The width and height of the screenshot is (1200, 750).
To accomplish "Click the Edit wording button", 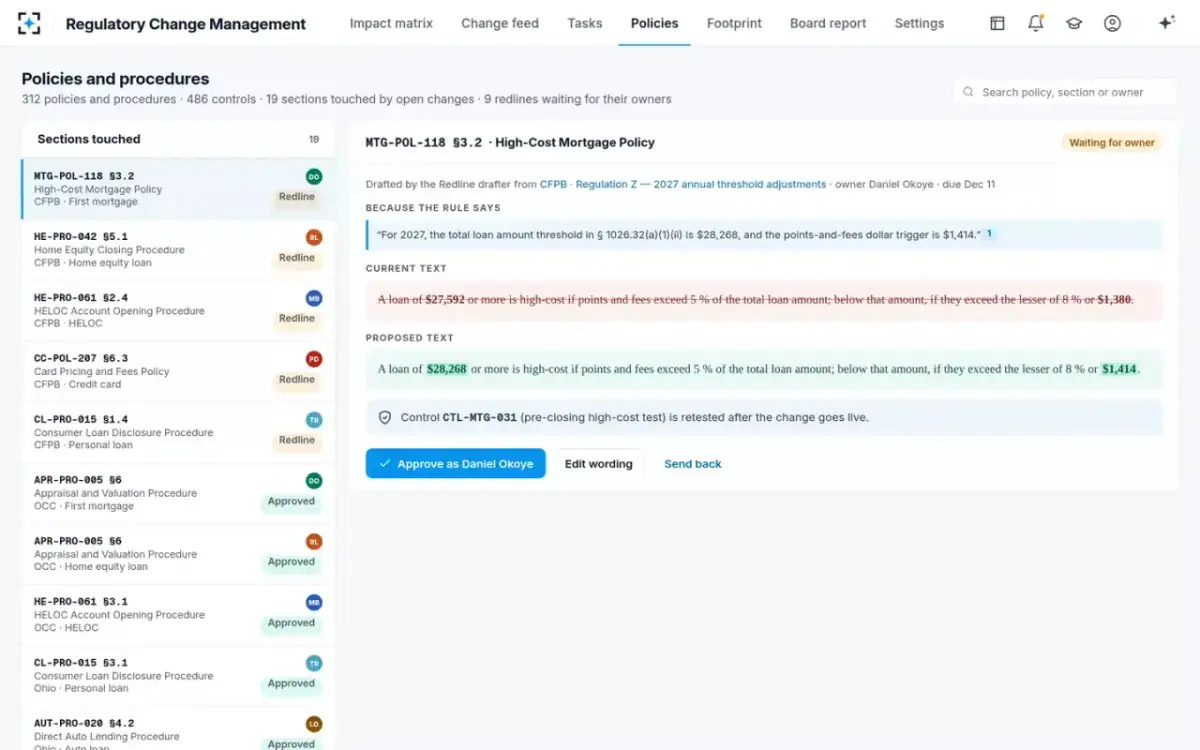I will tap(599, 464).
